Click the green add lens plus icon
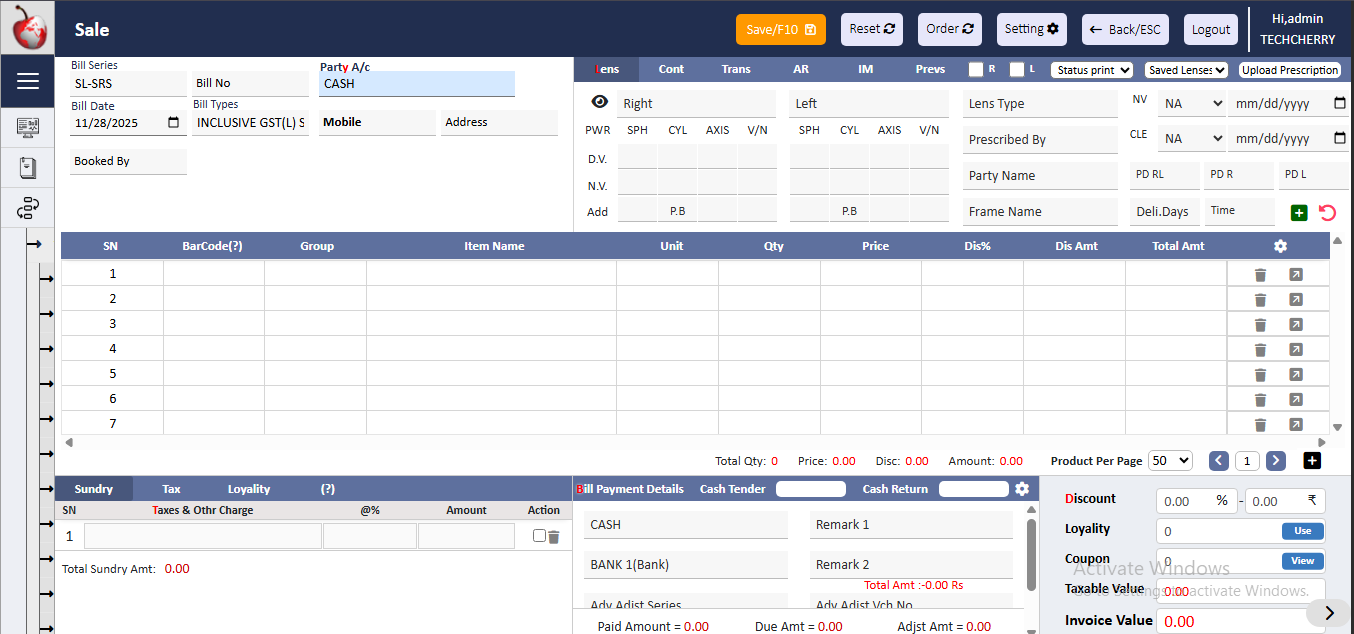 [1299, 212]
